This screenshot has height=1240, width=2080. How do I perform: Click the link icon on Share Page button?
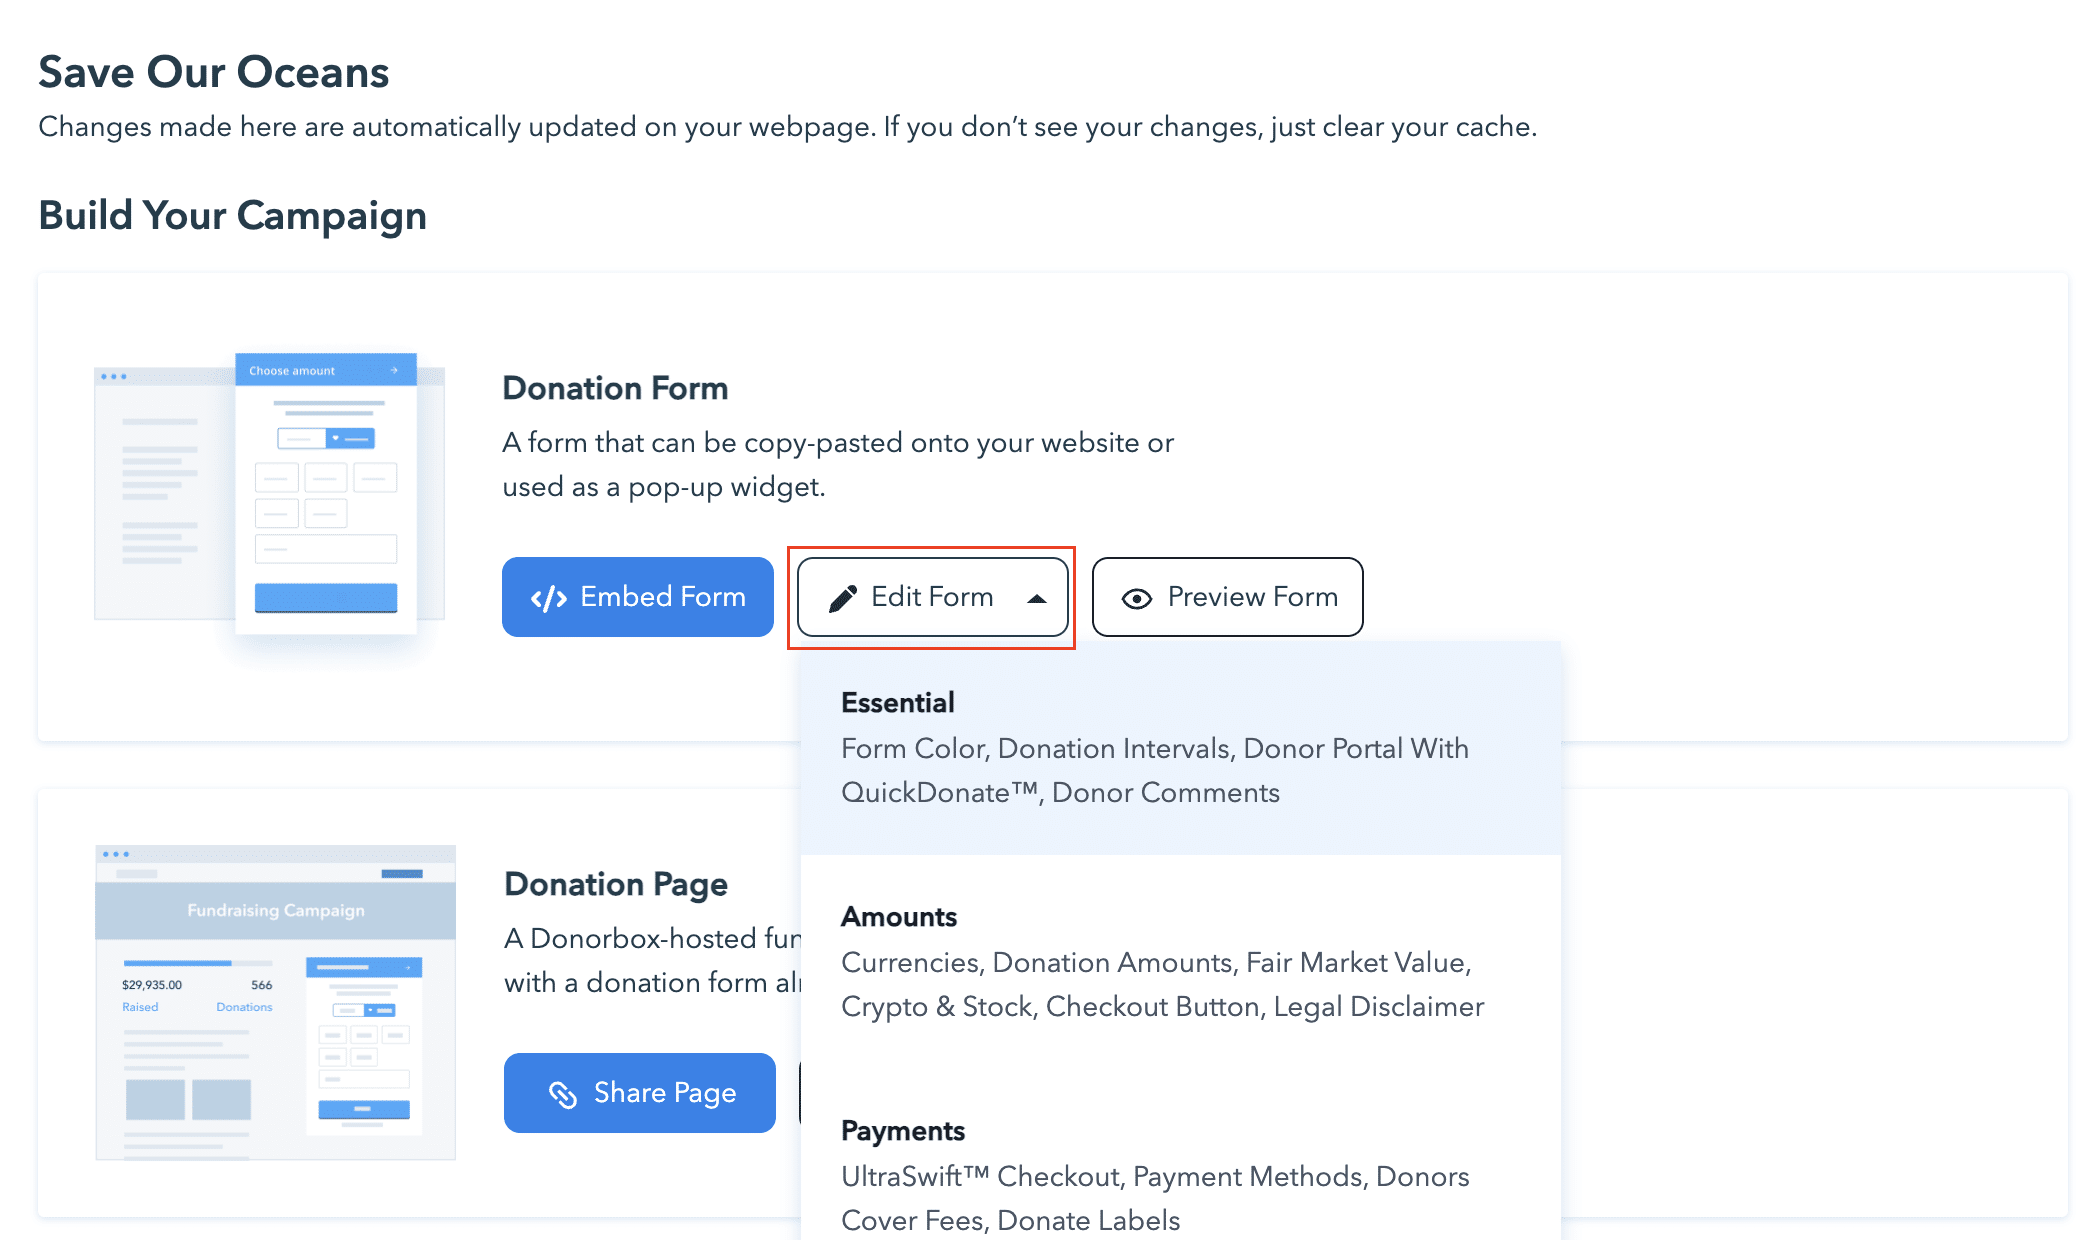[563, 1092]
